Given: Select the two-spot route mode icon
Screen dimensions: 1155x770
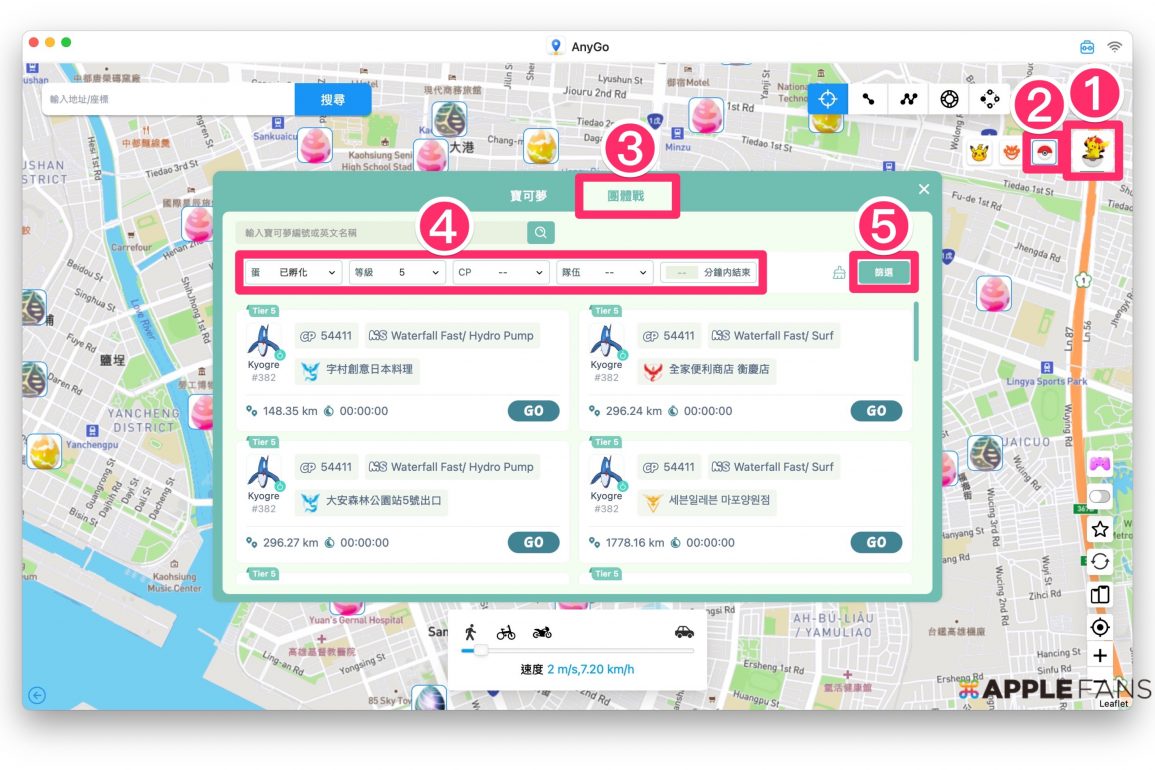Looking at the screenshot, I should pyautogui.click(x=869, y=99).
